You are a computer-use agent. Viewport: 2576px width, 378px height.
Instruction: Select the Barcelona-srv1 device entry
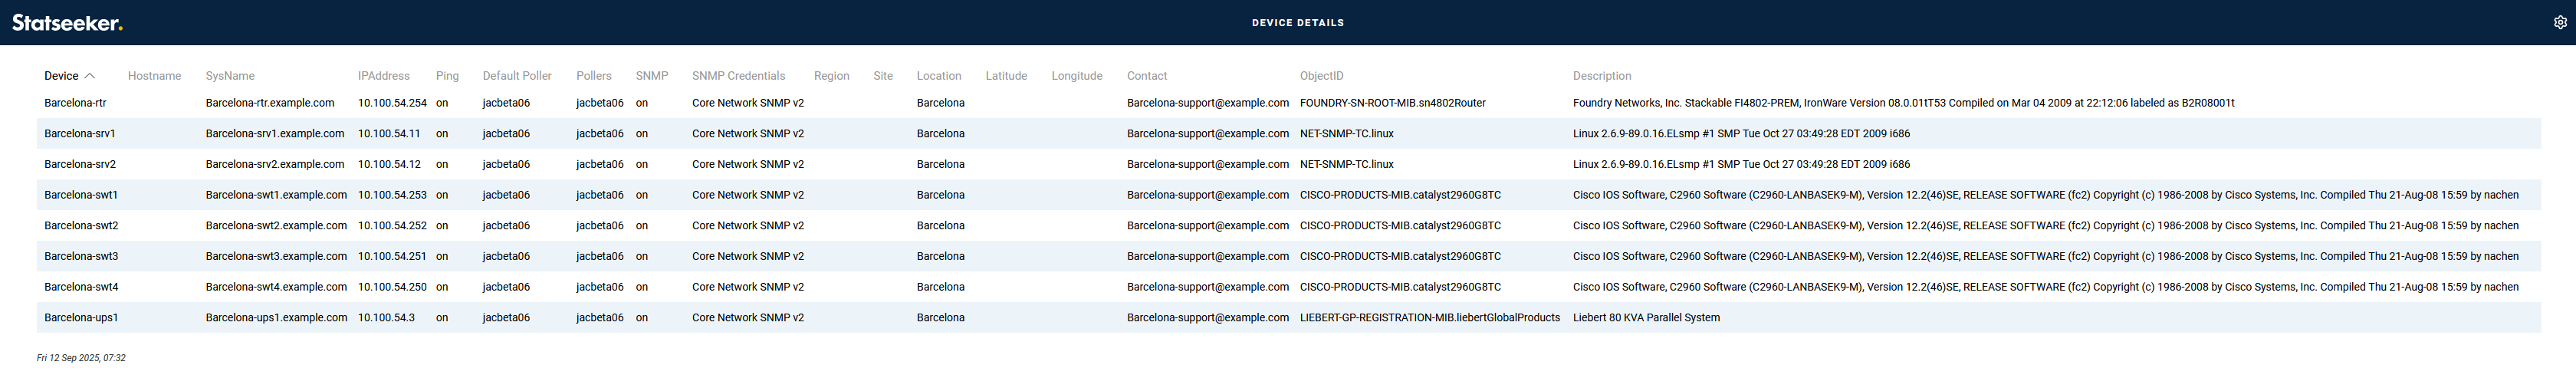[x=80, y=134]
